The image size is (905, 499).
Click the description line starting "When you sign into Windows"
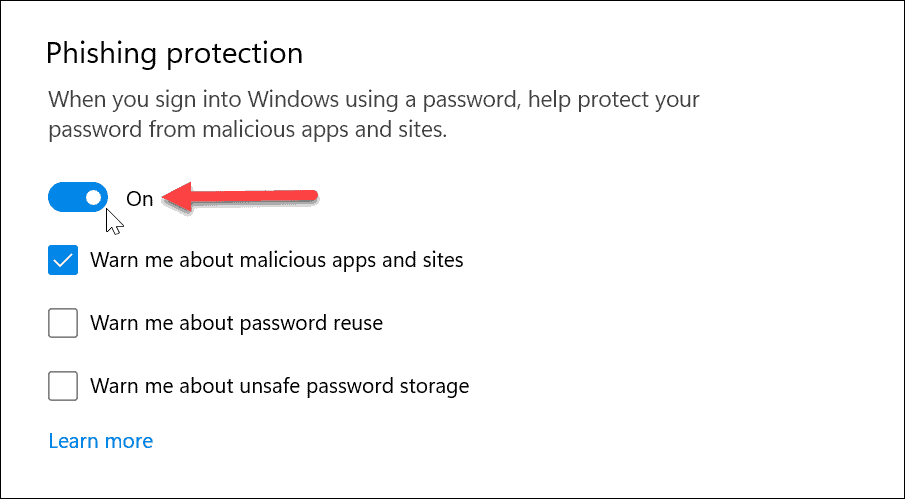373,101
